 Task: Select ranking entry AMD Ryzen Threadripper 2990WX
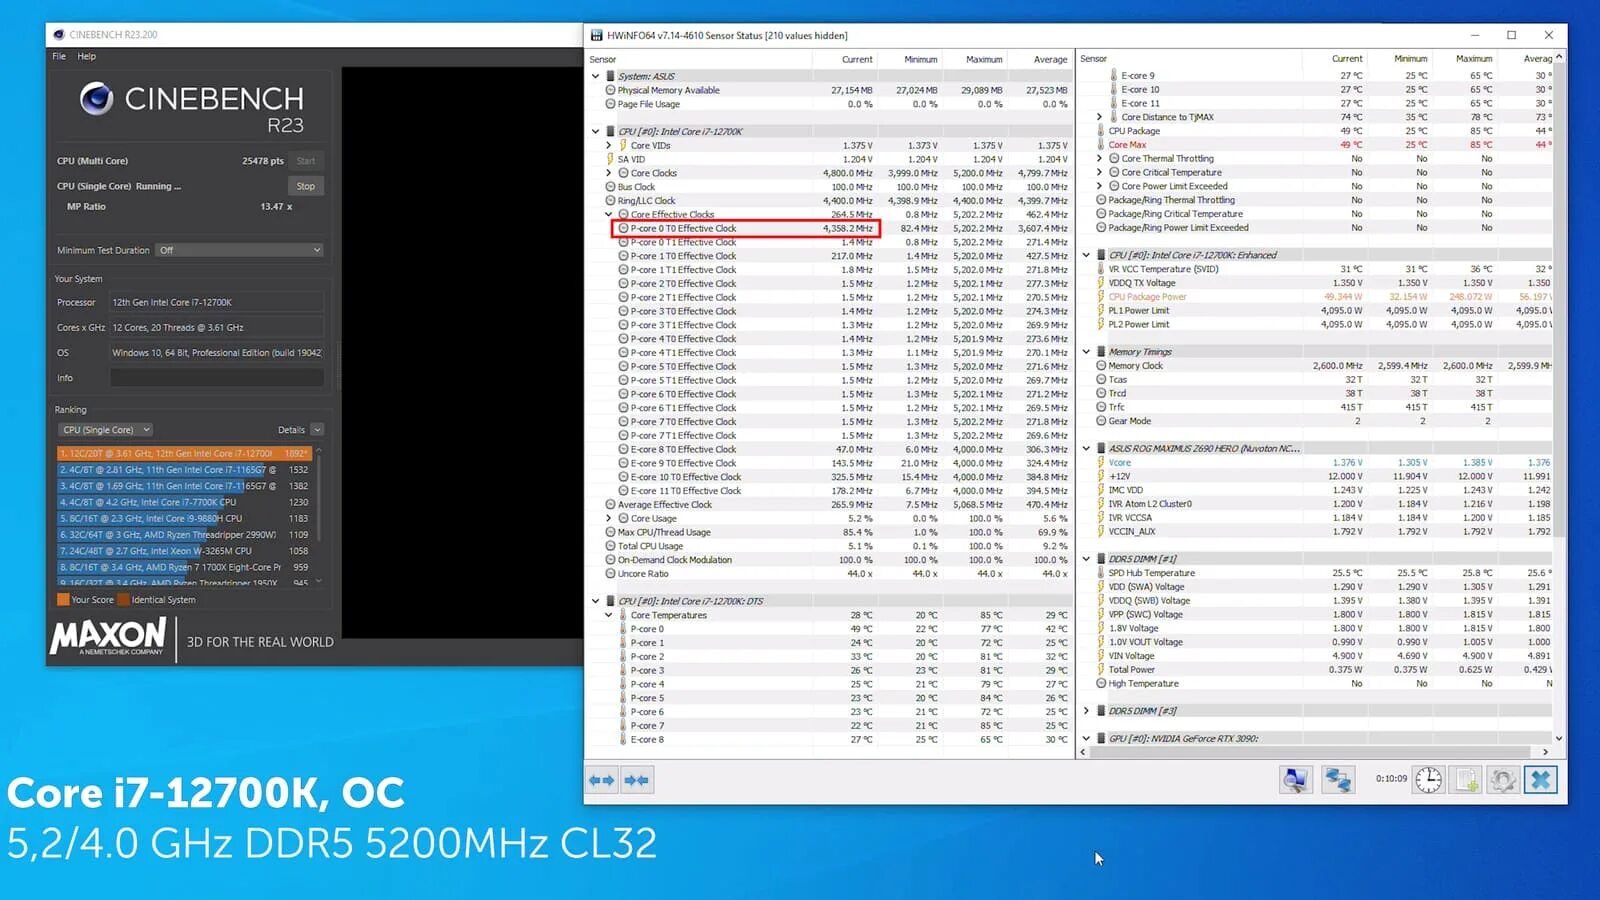point(185,535)
